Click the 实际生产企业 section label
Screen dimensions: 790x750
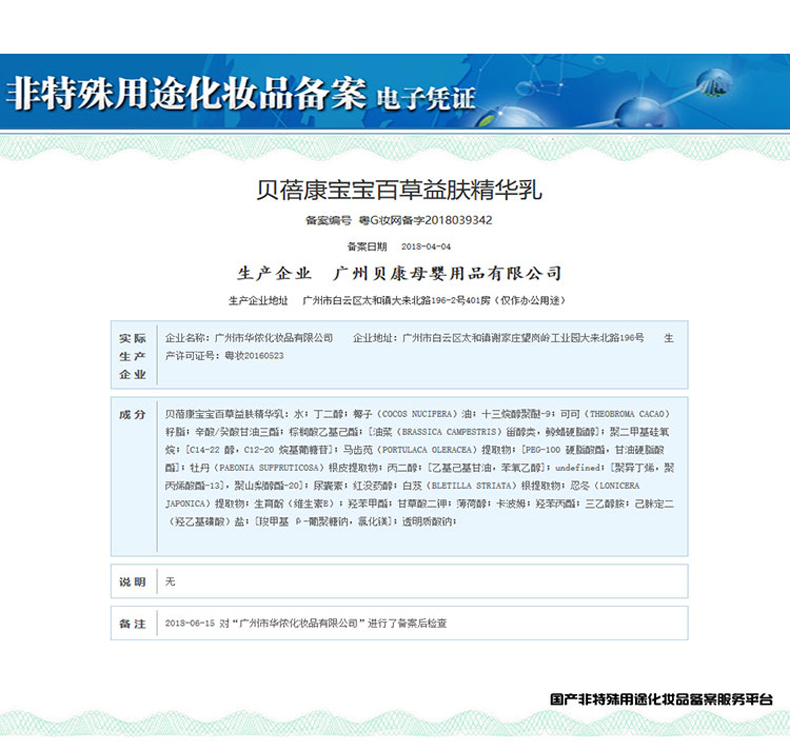coord(133,356)
